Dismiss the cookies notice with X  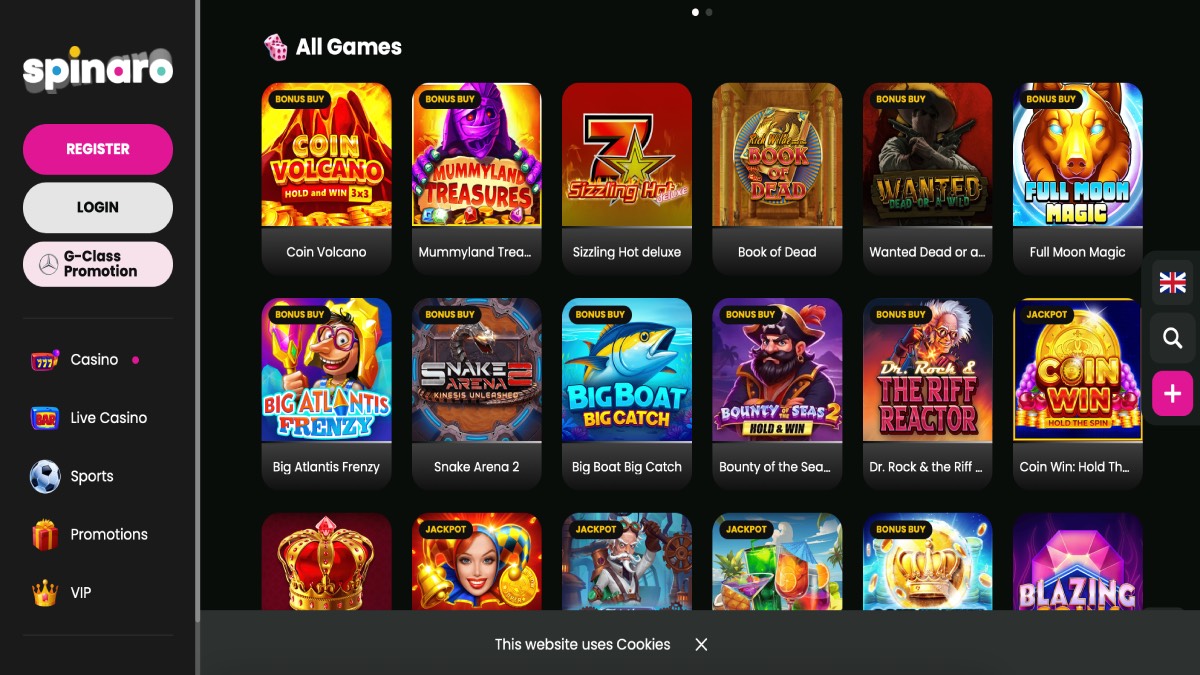pos(701,644)
